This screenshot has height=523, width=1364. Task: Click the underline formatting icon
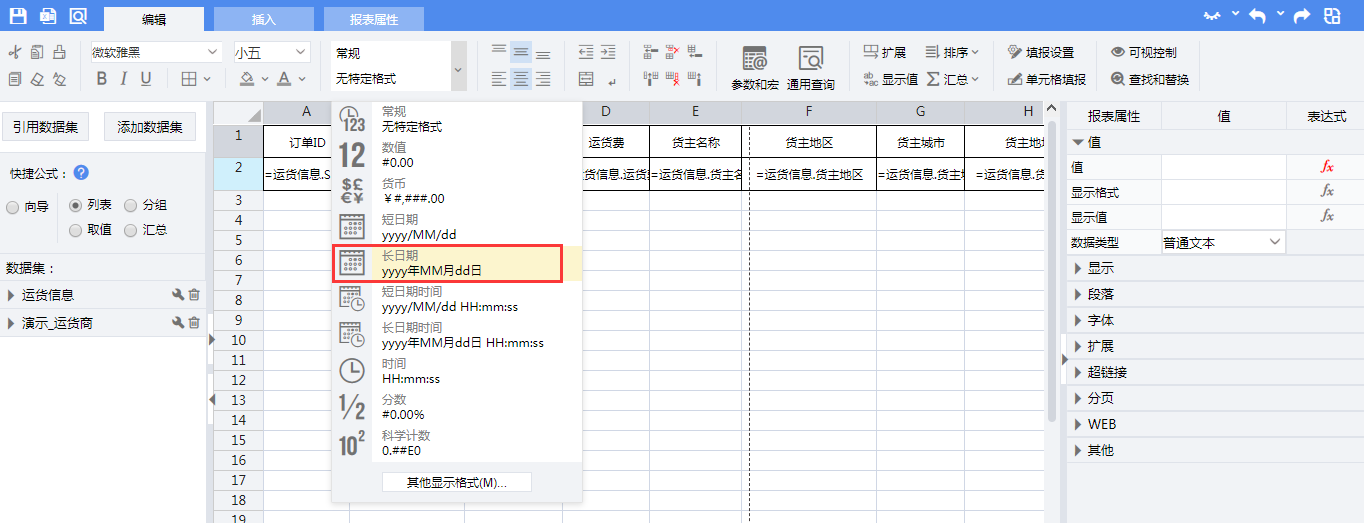tap(146, 79)
